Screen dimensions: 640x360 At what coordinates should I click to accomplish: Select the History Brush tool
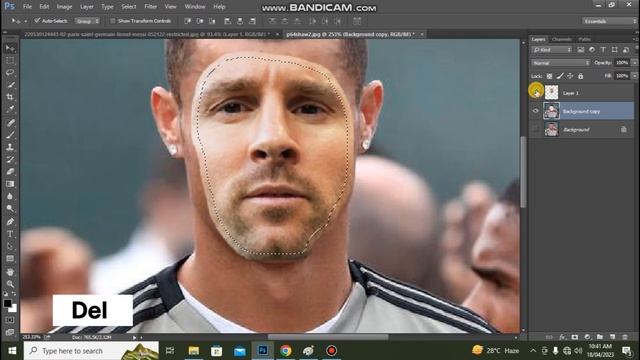point(10,159)
